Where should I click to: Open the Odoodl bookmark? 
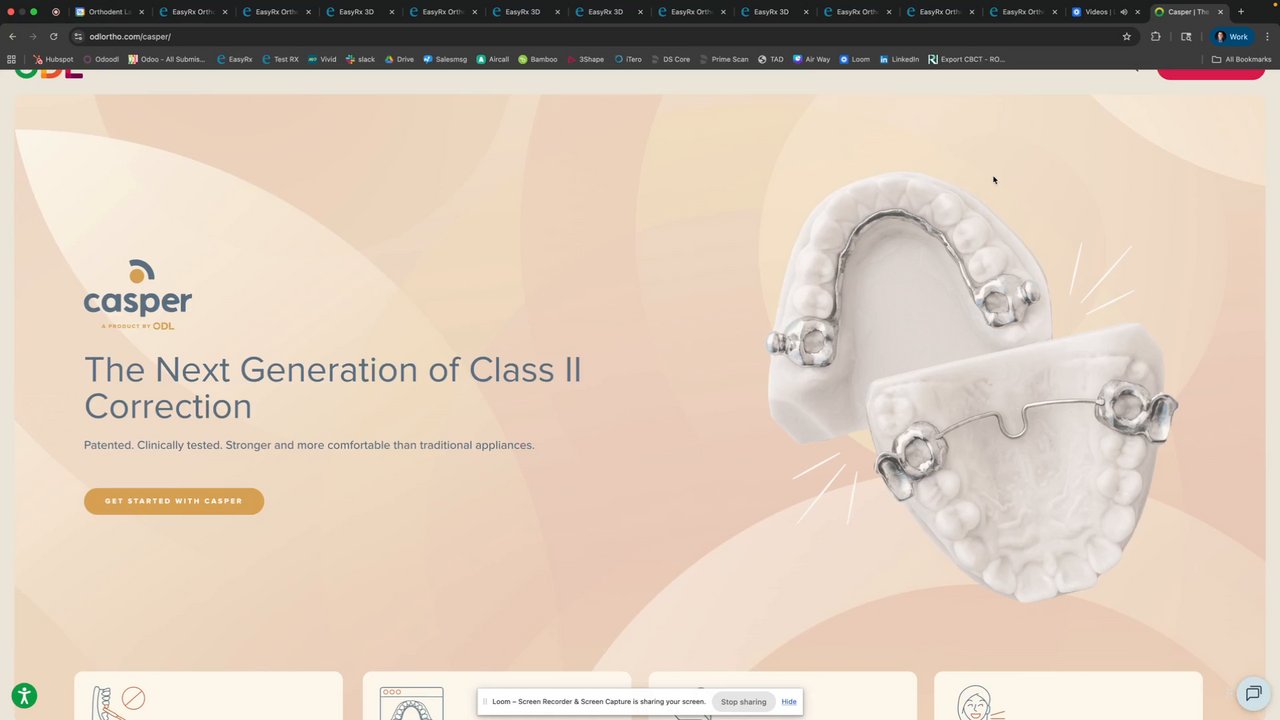101,59
